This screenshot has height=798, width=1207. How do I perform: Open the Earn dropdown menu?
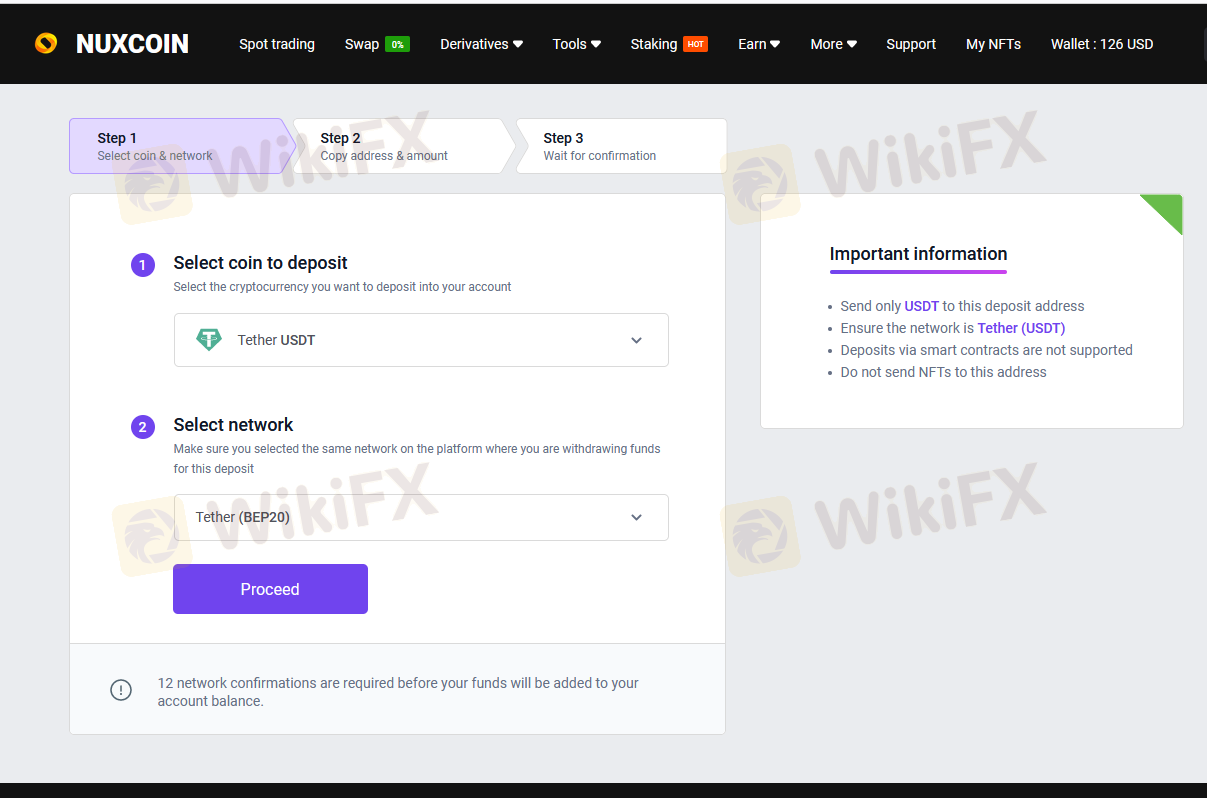tap(758, 44)
